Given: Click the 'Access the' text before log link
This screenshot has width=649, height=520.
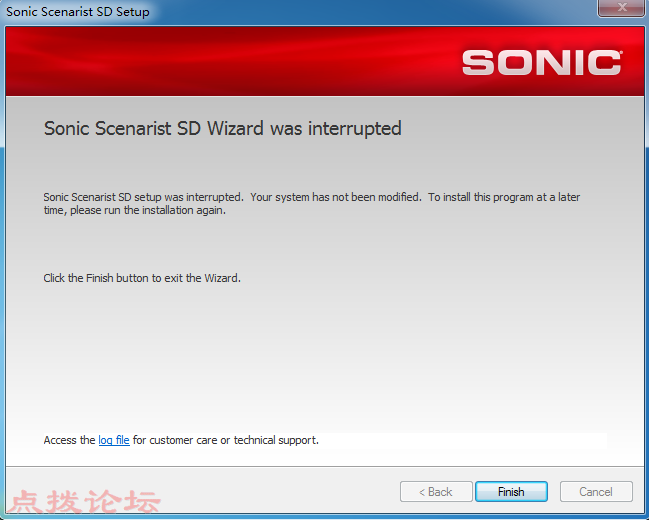Looking at the screenshot, I should 69,440.
